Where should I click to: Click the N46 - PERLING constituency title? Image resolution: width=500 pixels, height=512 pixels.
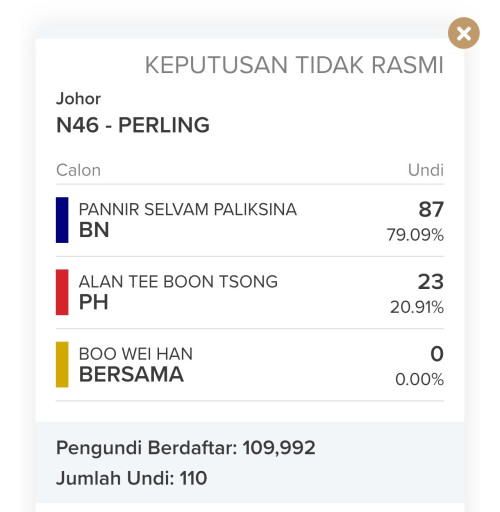click(x=133, y=125)
